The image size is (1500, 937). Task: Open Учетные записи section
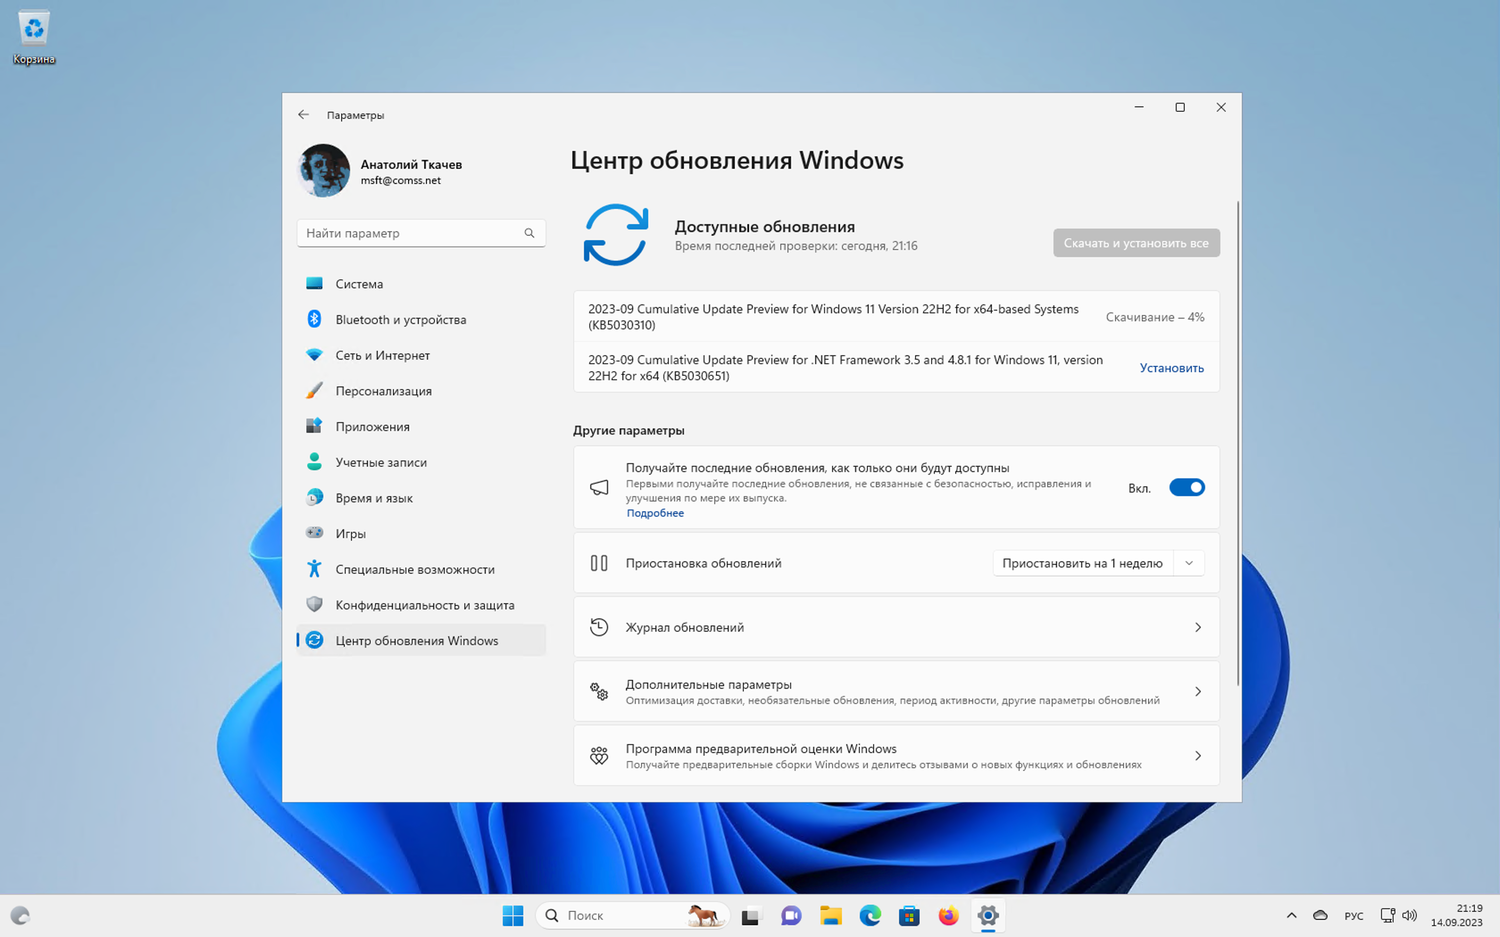[421, 462]
